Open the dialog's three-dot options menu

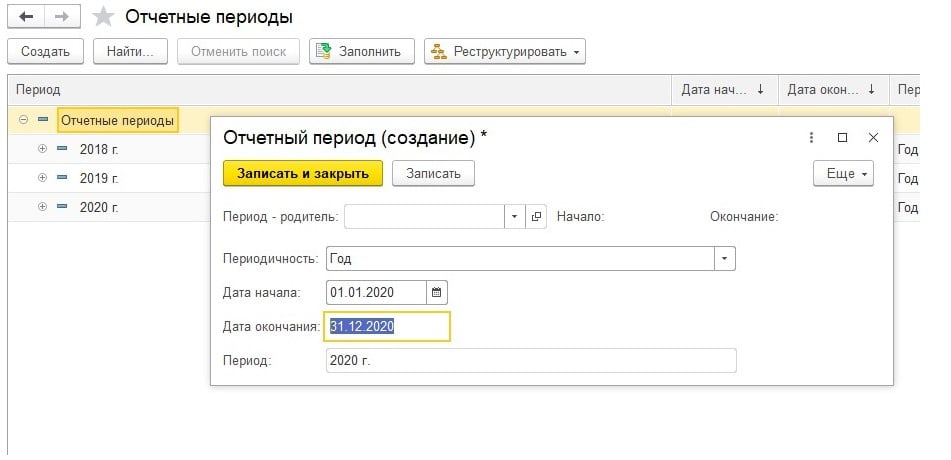pos(811,137)
